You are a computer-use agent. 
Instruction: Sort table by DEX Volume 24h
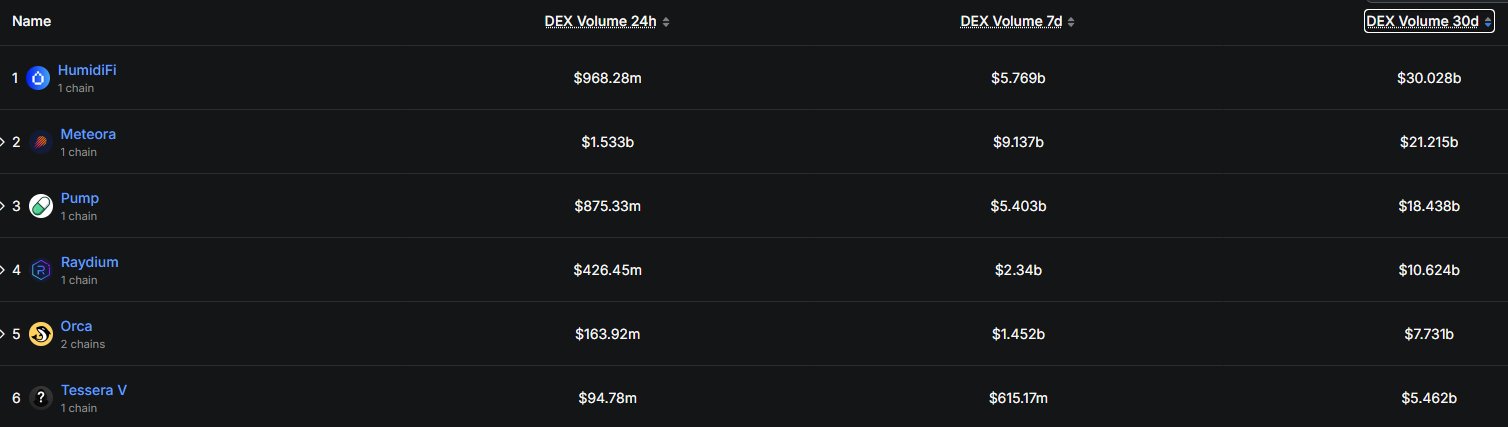tap(600, 22)
